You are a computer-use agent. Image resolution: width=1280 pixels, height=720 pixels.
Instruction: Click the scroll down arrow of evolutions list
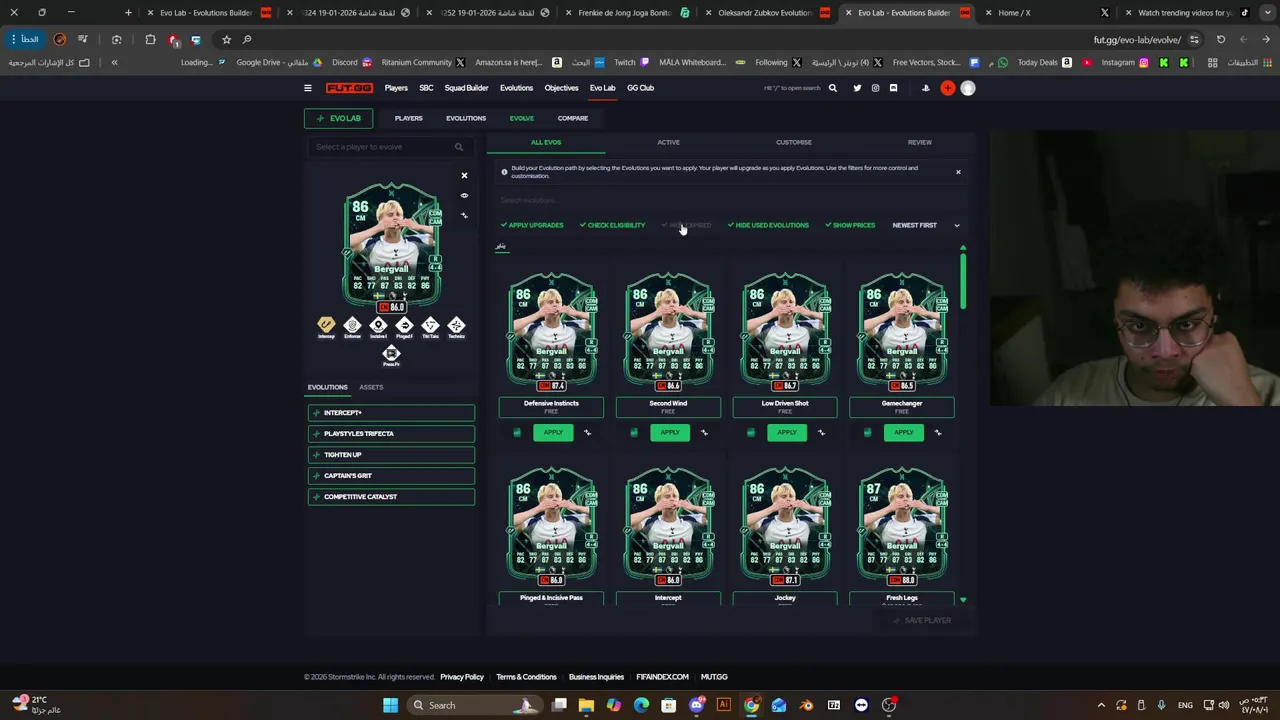963,600
